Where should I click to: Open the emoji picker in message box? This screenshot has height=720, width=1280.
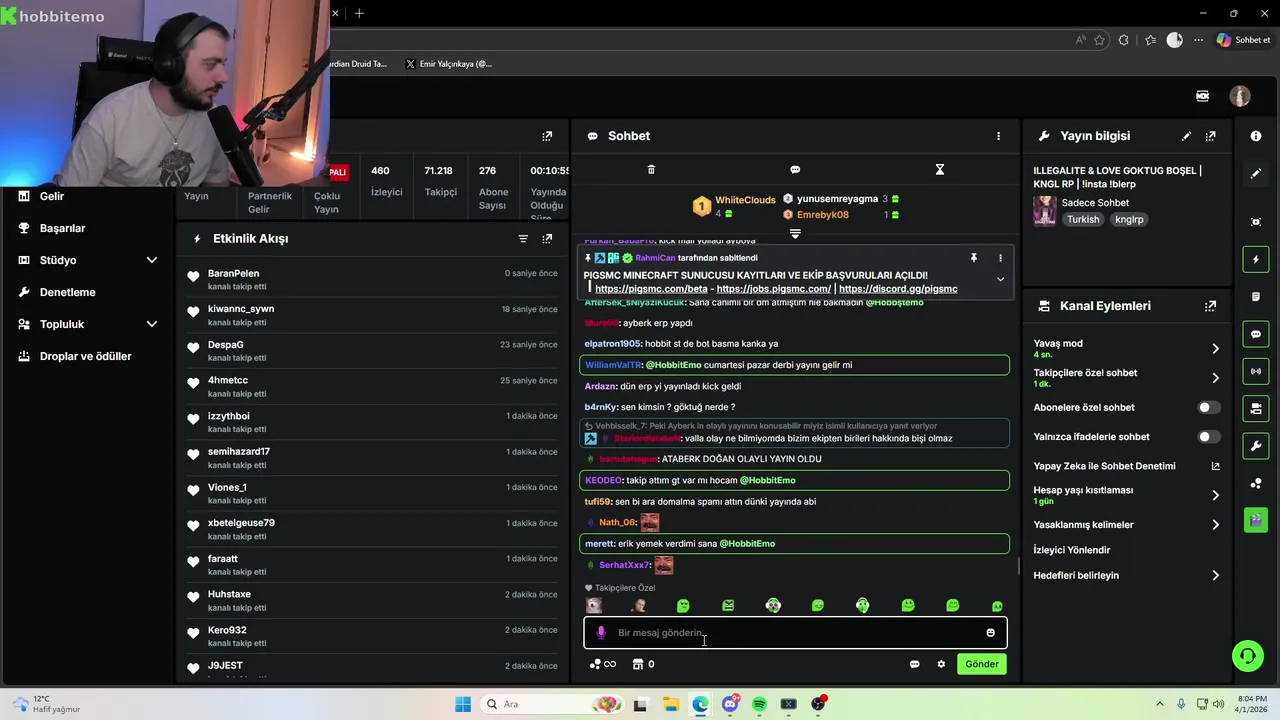[x=990, y=633]
